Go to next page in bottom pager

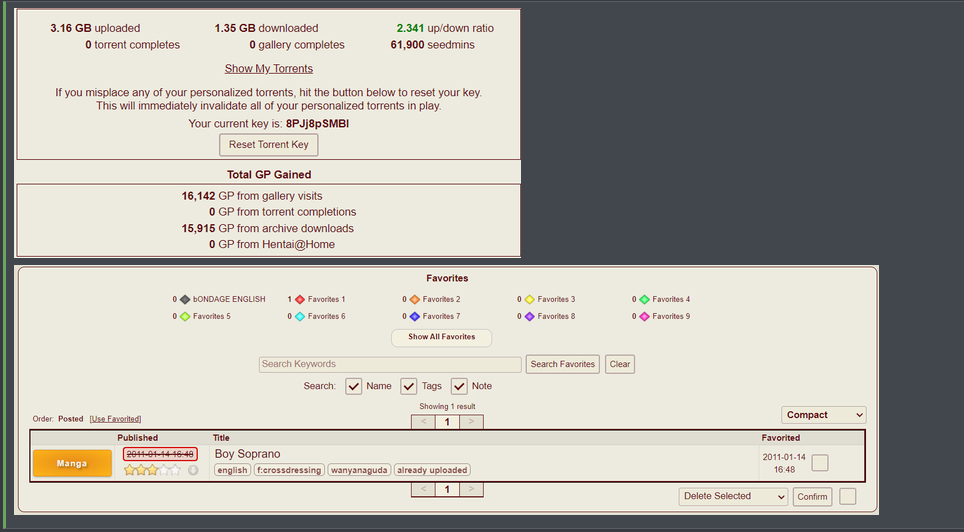(471, 490)
